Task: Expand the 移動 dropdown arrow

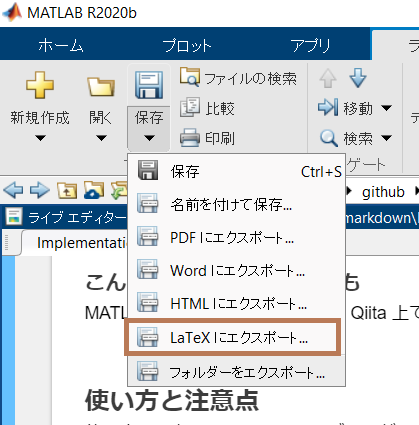Action: pyautogui.click(x=386, y=108)
